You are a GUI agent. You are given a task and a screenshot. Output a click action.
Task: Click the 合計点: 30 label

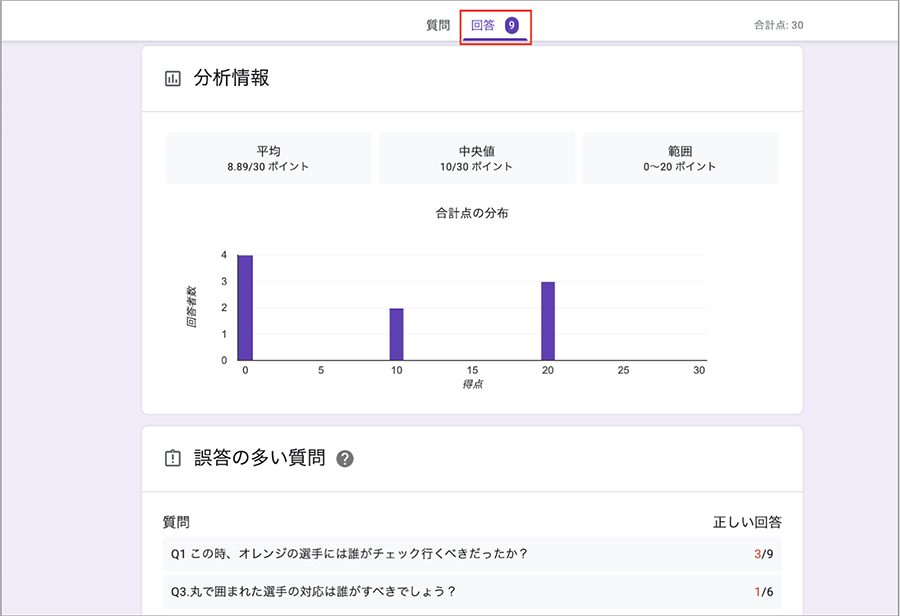pos(778,25)
